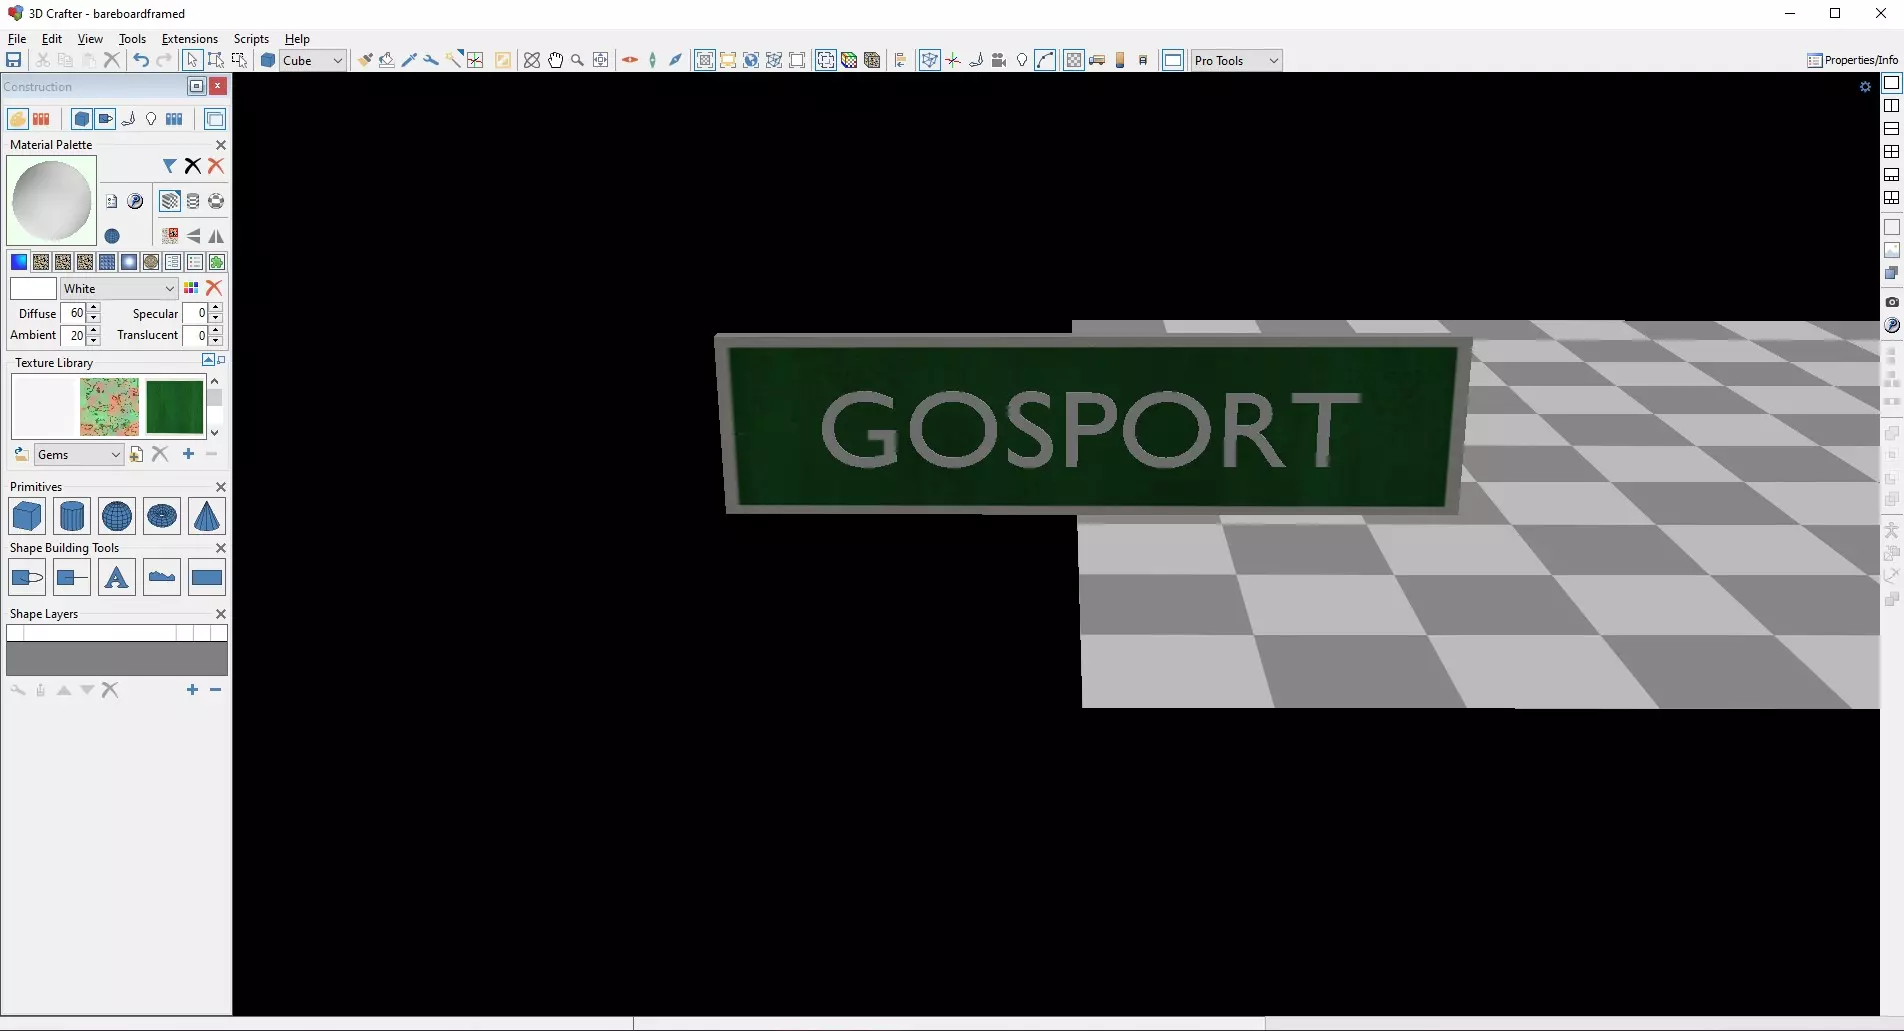Increase the Diffuse value with up arrow
The width and height of the screenshot is (1904, 1031).
94,308
